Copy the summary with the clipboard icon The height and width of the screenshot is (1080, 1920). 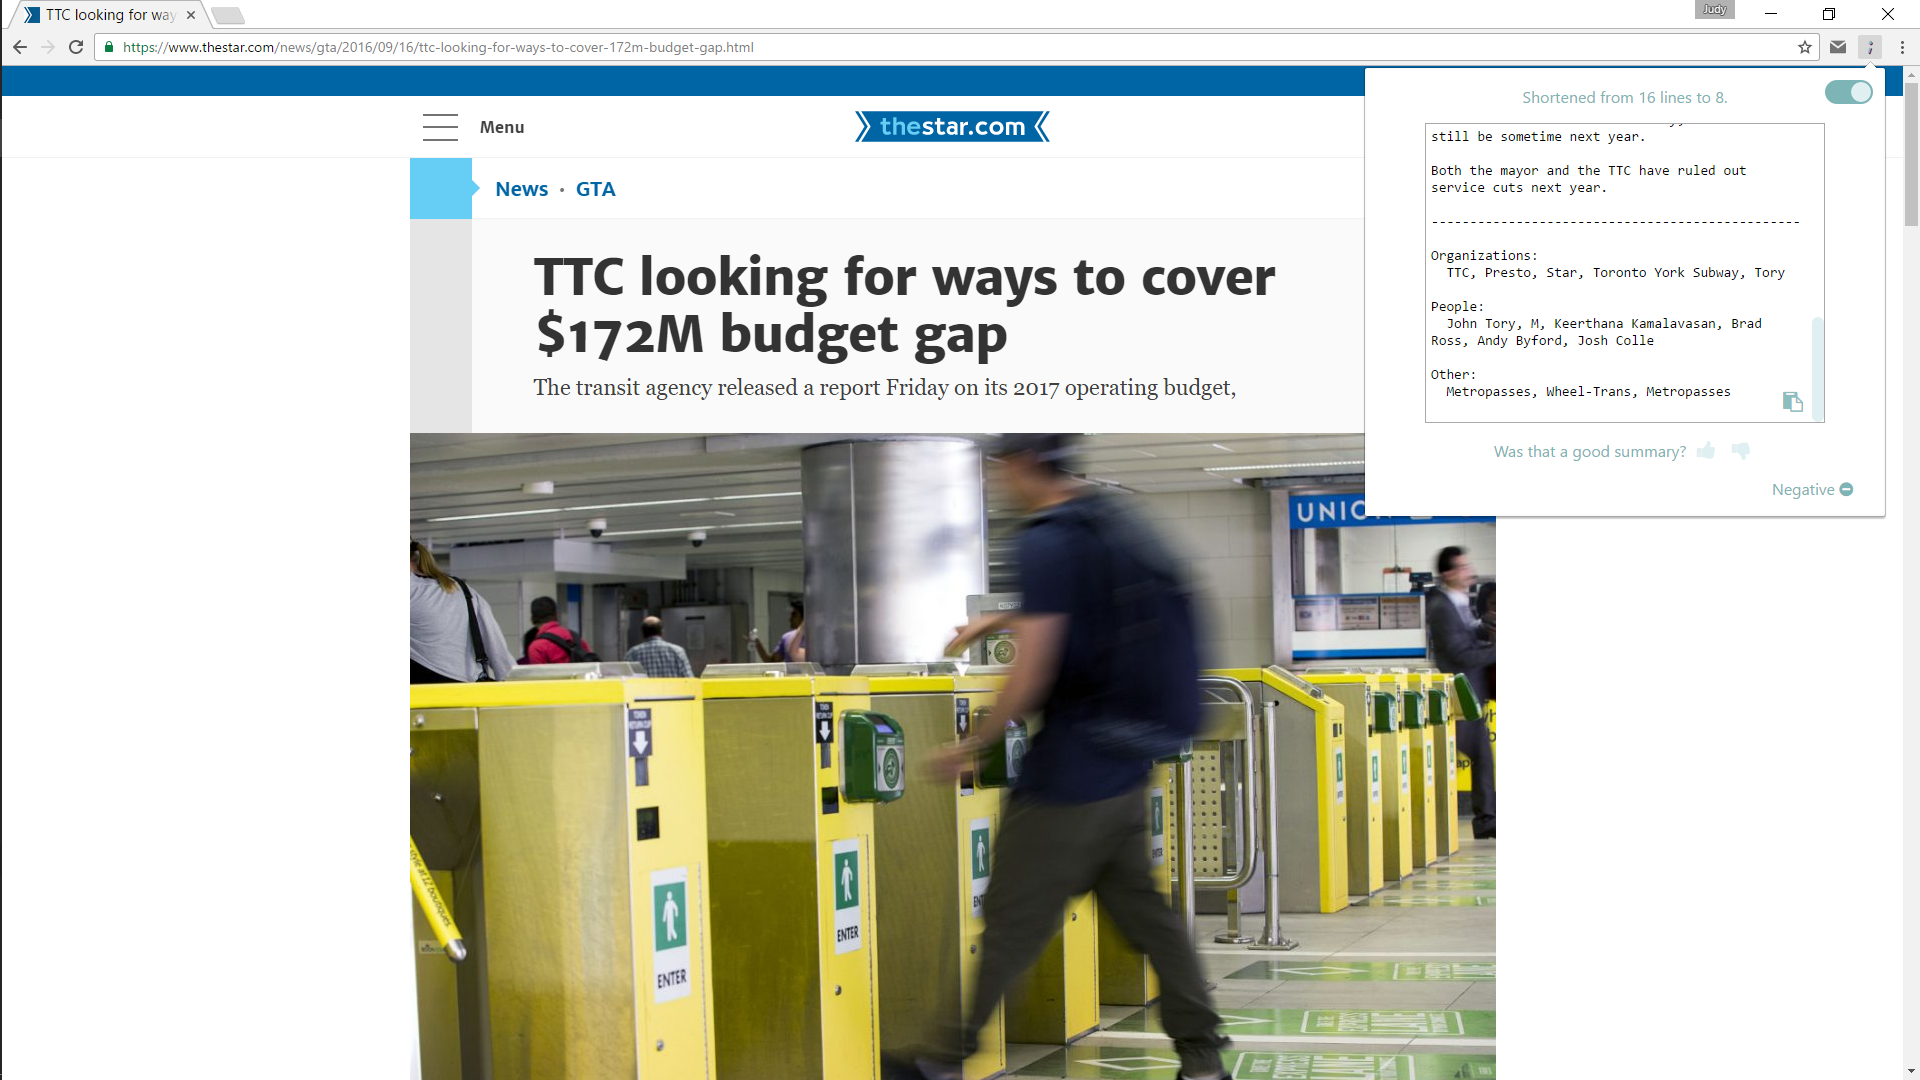click(1792, 402)
